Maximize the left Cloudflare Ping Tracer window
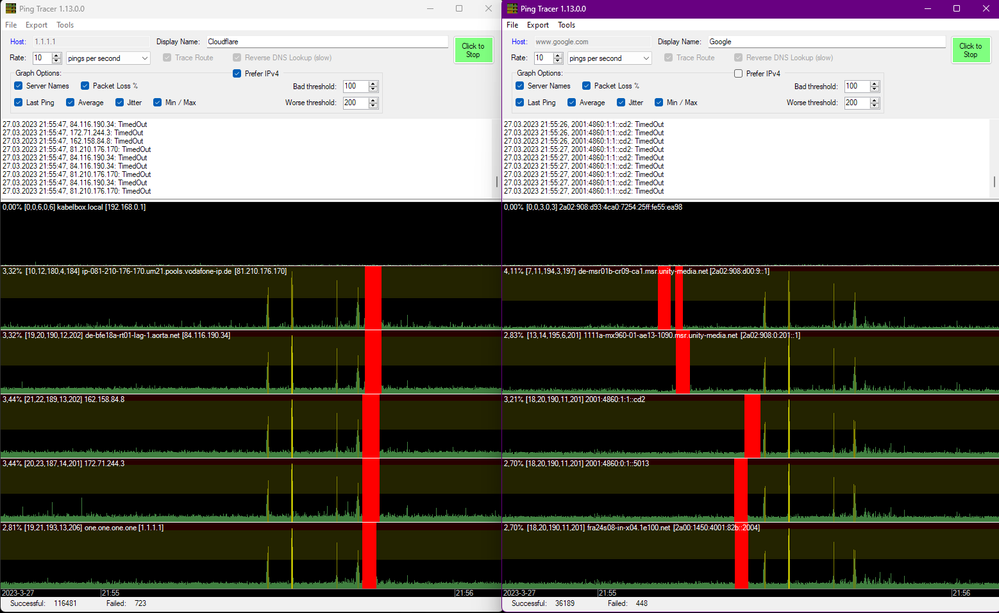Screen dimensions: 999x613 (459, 8)
